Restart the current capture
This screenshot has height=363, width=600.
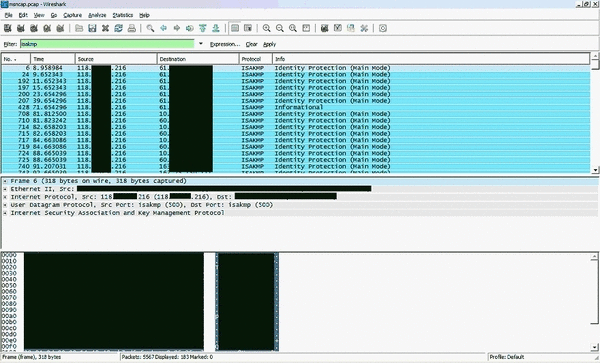tap(60, 28)
